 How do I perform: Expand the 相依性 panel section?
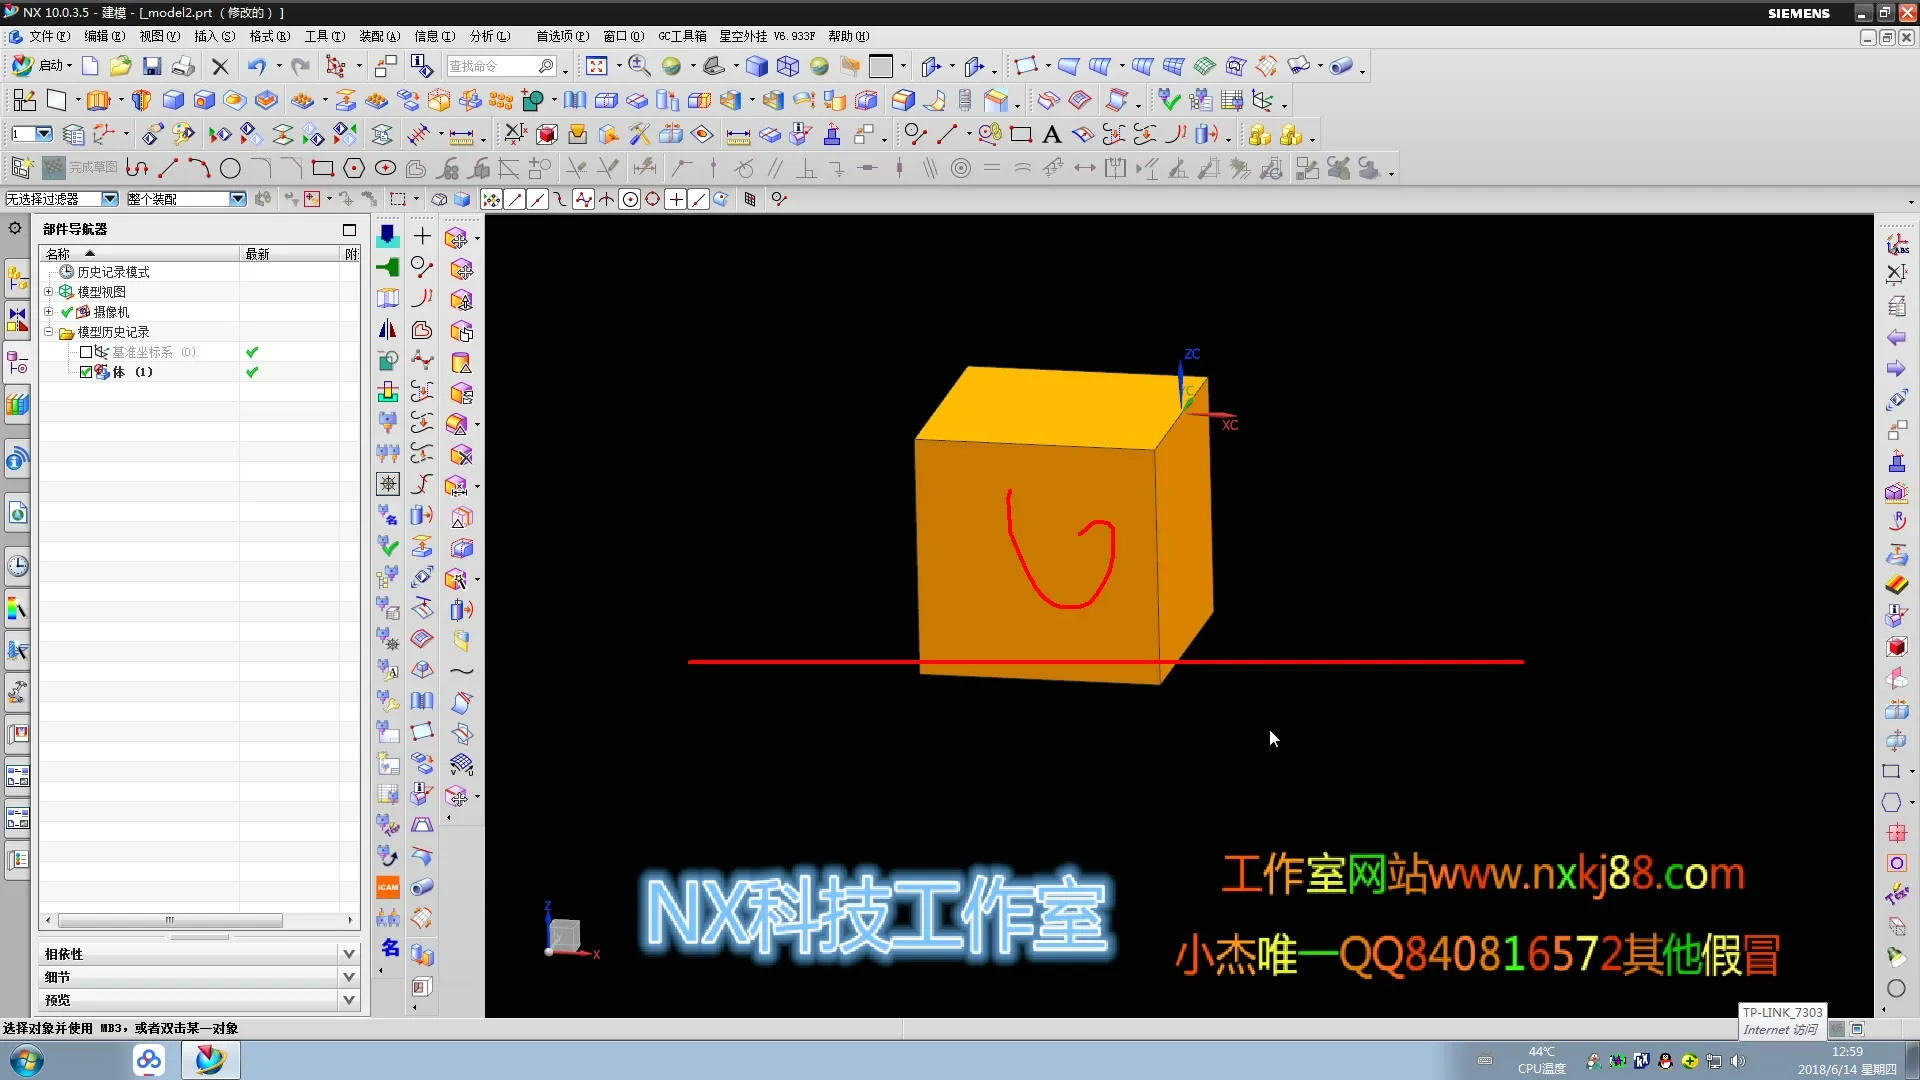pos(349,954)
